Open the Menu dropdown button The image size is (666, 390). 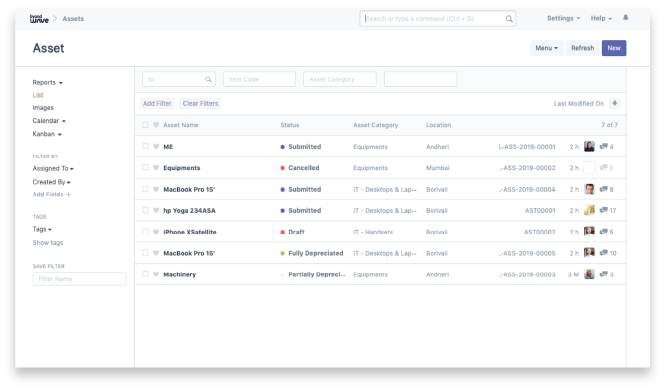pos(546,48)
